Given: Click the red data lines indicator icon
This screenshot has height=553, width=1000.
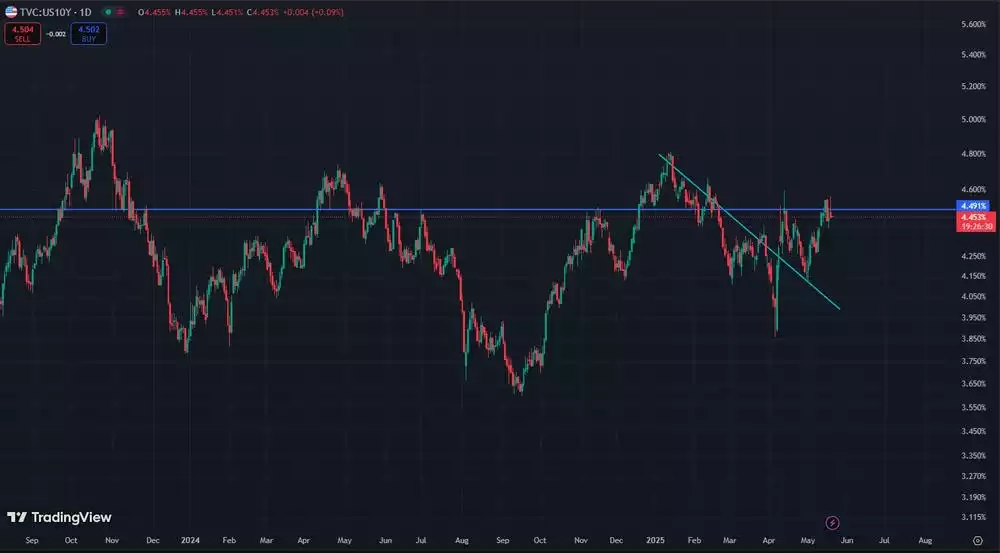Looking at the screenshot, I should [120, 12].
